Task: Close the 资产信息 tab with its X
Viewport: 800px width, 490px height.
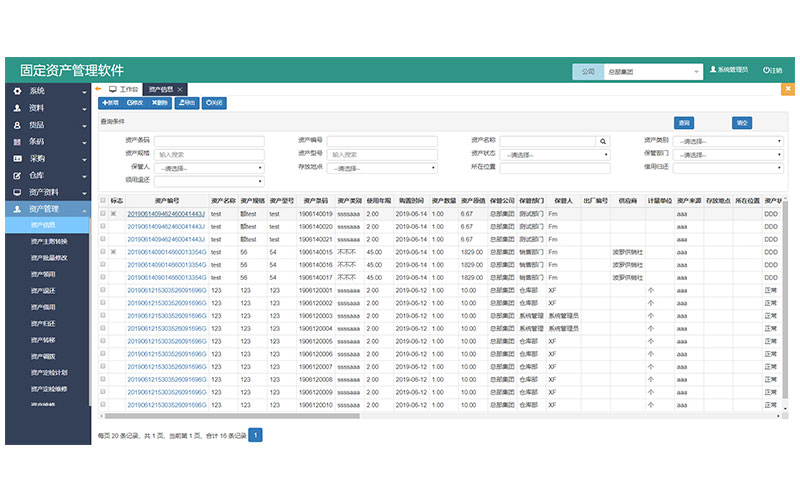Action: click(x=180, y=89)
